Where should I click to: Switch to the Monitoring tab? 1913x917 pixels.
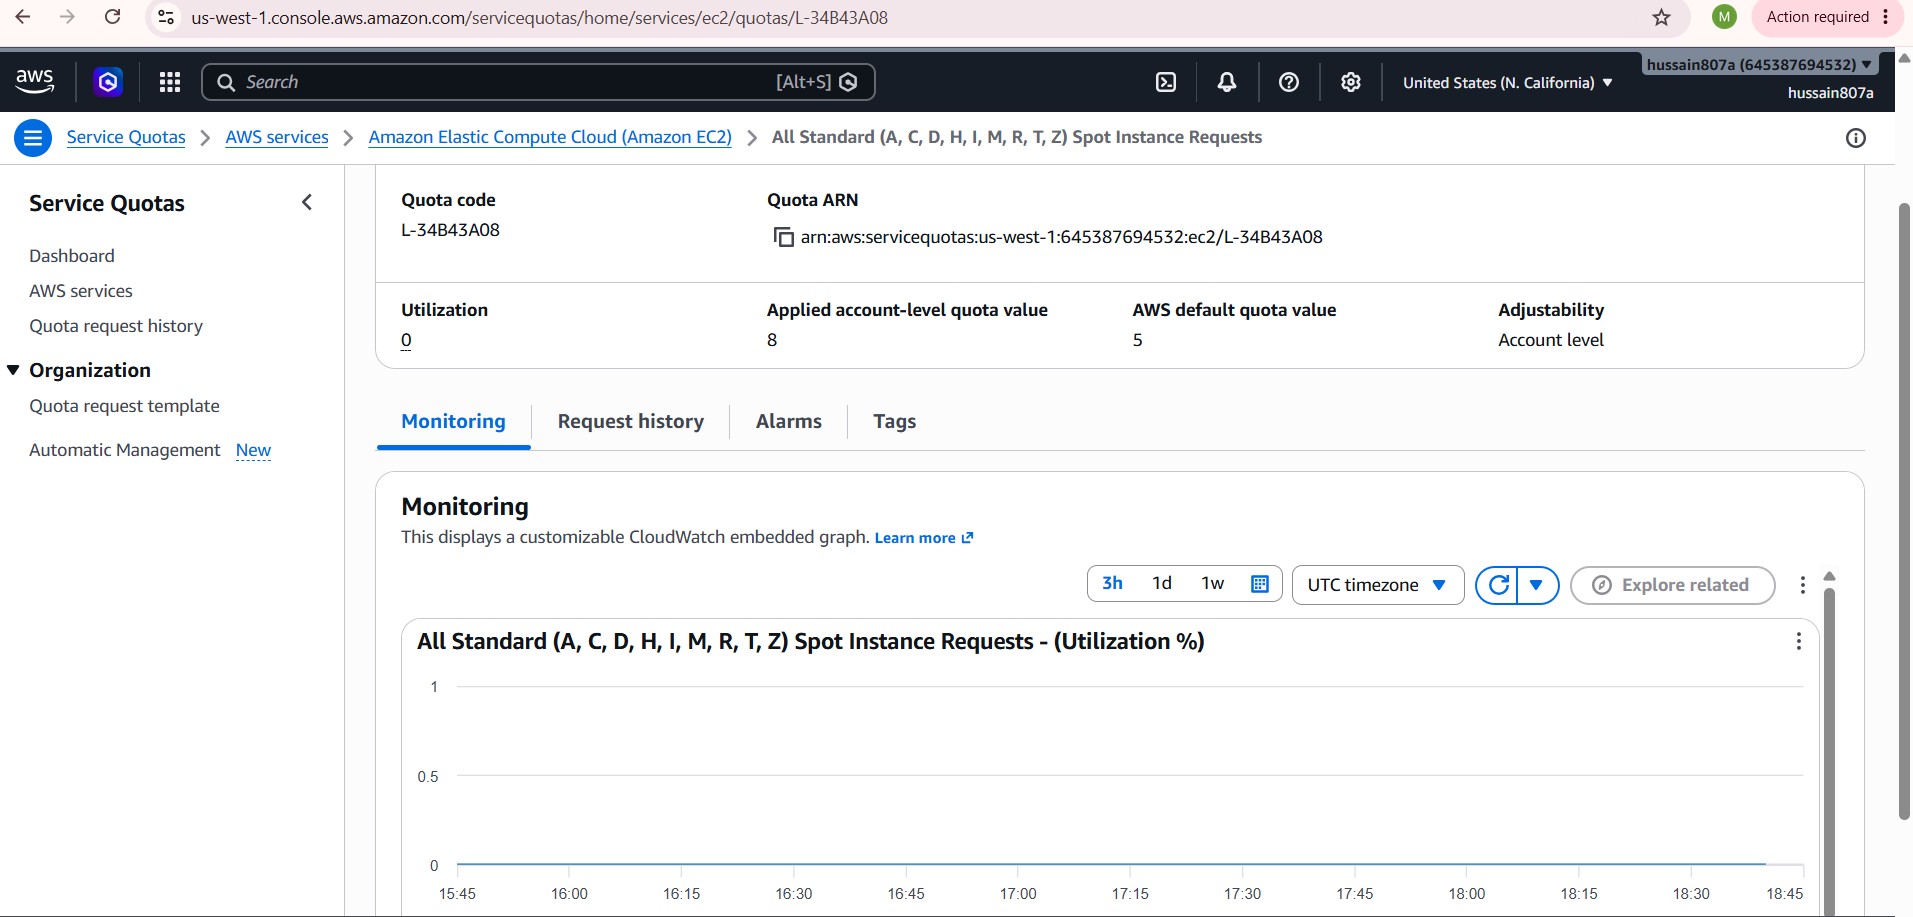(x=453, y=422)
